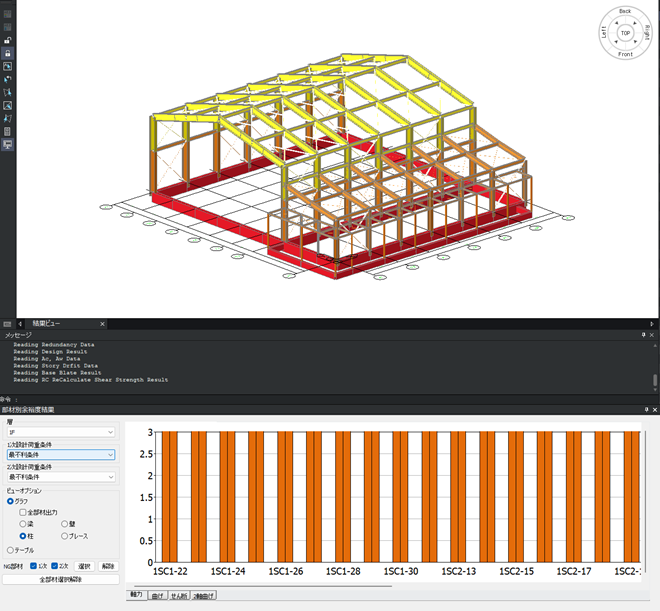The height and width of the screenshot is (611, 660).
Task: Close the 結果ビュー tab
Action: [x=102, y=324]
